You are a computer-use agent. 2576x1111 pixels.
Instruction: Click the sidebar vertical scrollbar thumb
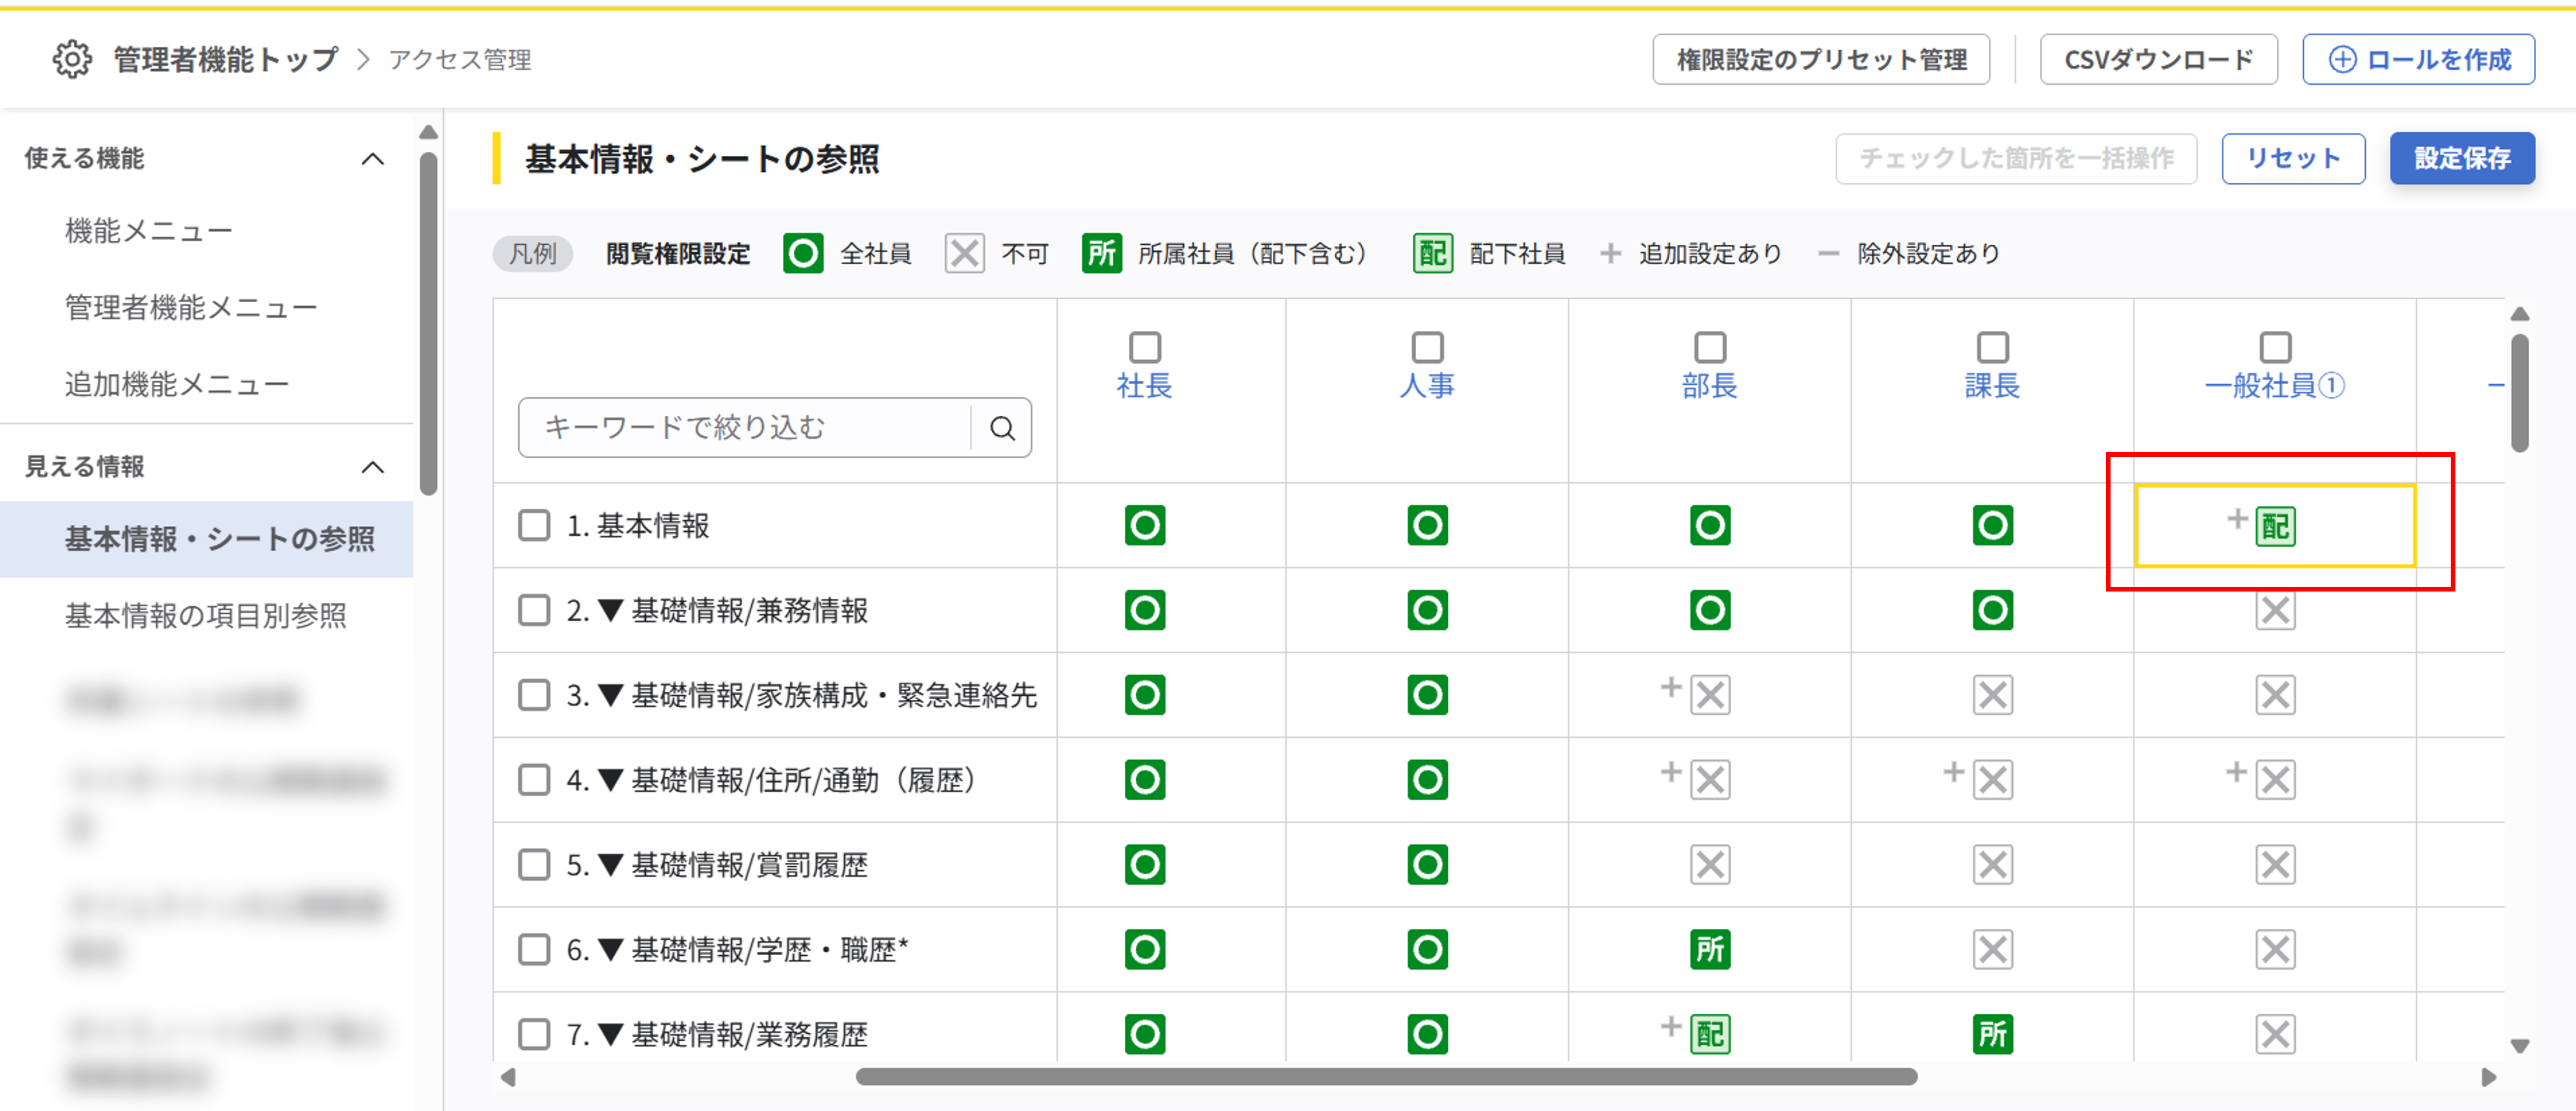coord(428,323)
